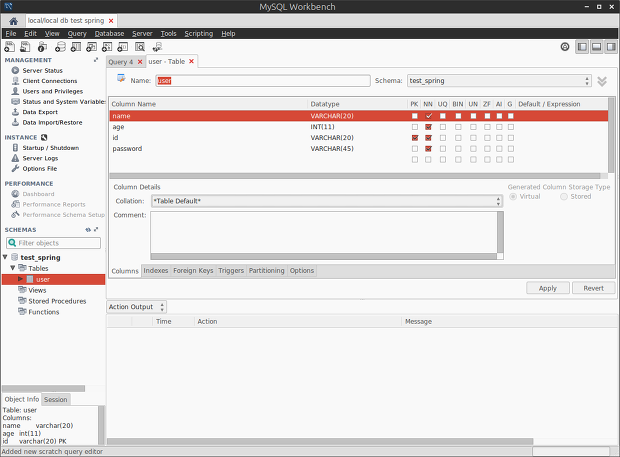The image size is (620, 457).
Task: Click the new SQL tab toolbar icon
Action: [9, 47]
